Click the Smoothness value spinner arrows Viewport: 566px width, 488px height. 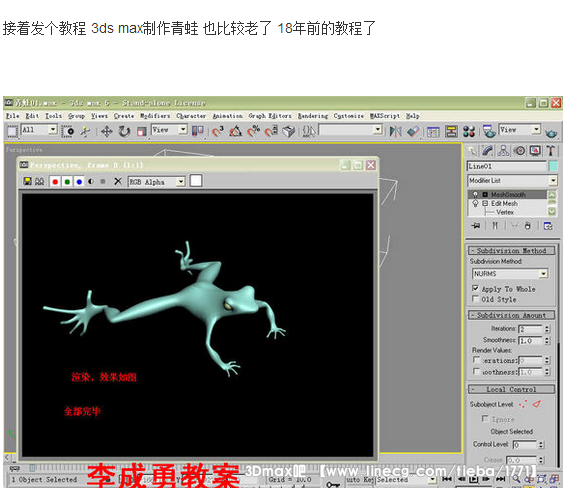tap(547, 340)
